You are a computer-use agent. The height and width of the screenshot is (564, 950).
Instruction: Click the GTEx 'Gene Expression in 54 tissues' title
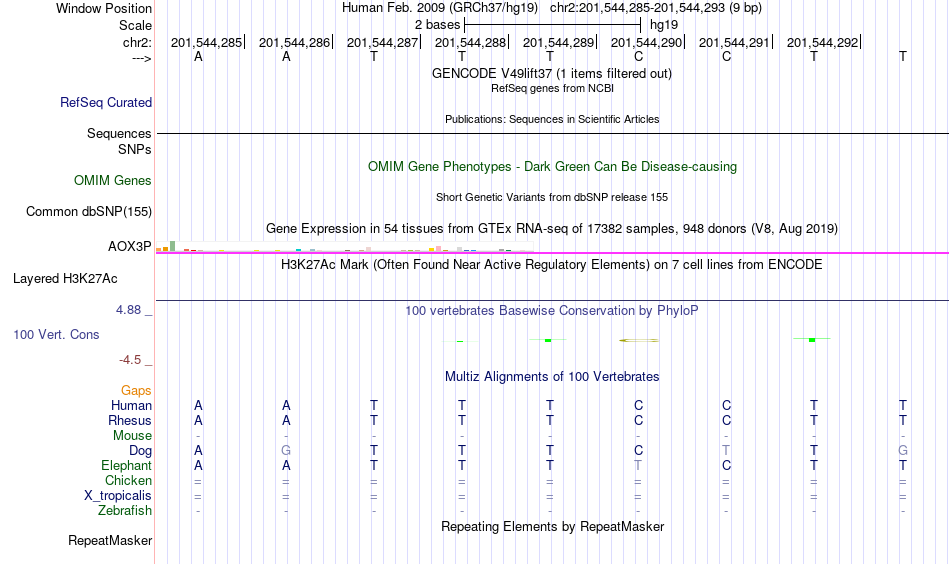coord(552,228)
